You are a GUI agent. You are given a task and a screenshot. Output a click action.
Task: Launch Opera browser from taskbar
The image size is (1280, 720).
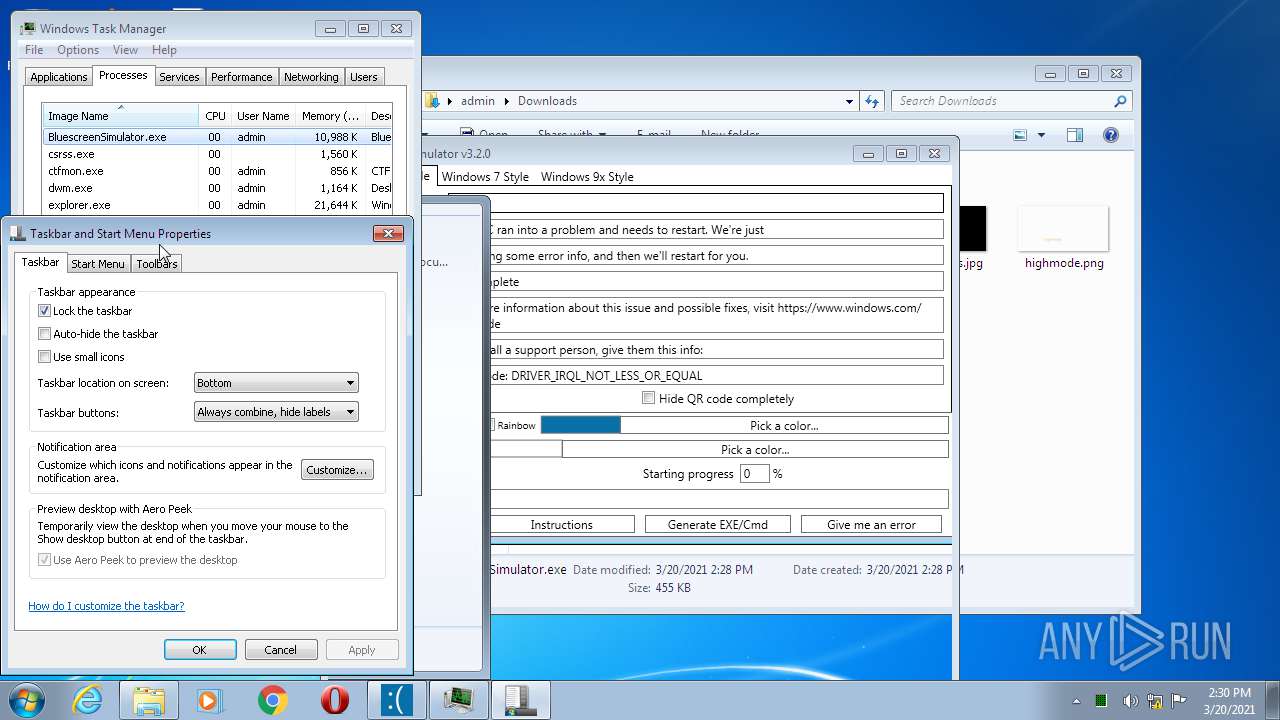[x=334, y=700]
